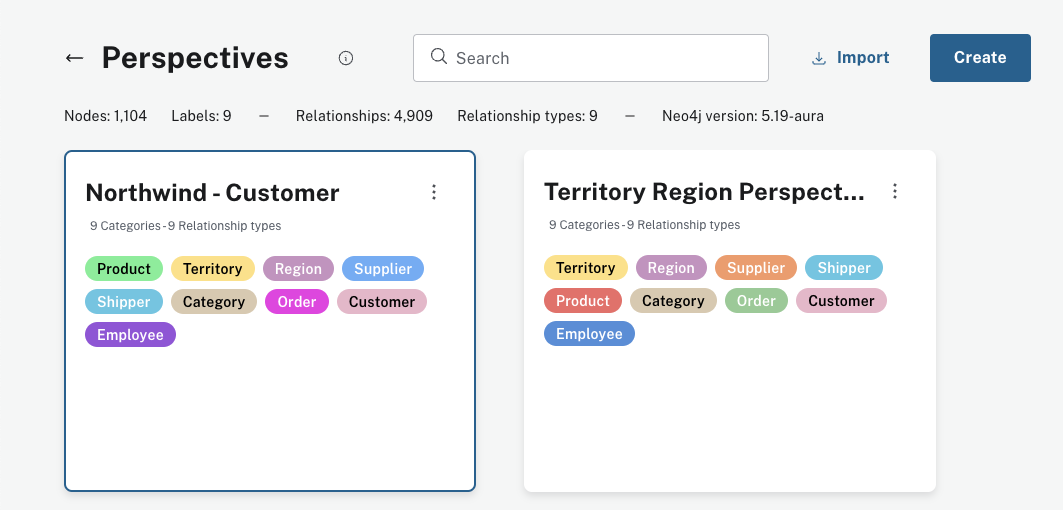Click the back arrow next to Perspectives
Screen dimensions: 1063x510
[x=74, y=58]
